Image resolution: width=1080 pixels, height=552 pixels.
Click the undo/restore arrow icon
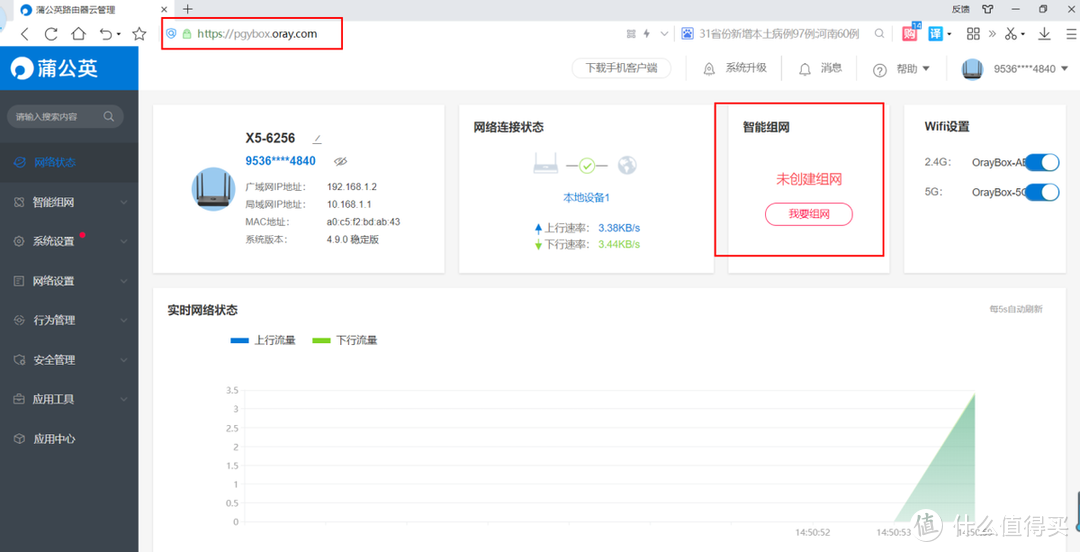(x=105, y=34)
